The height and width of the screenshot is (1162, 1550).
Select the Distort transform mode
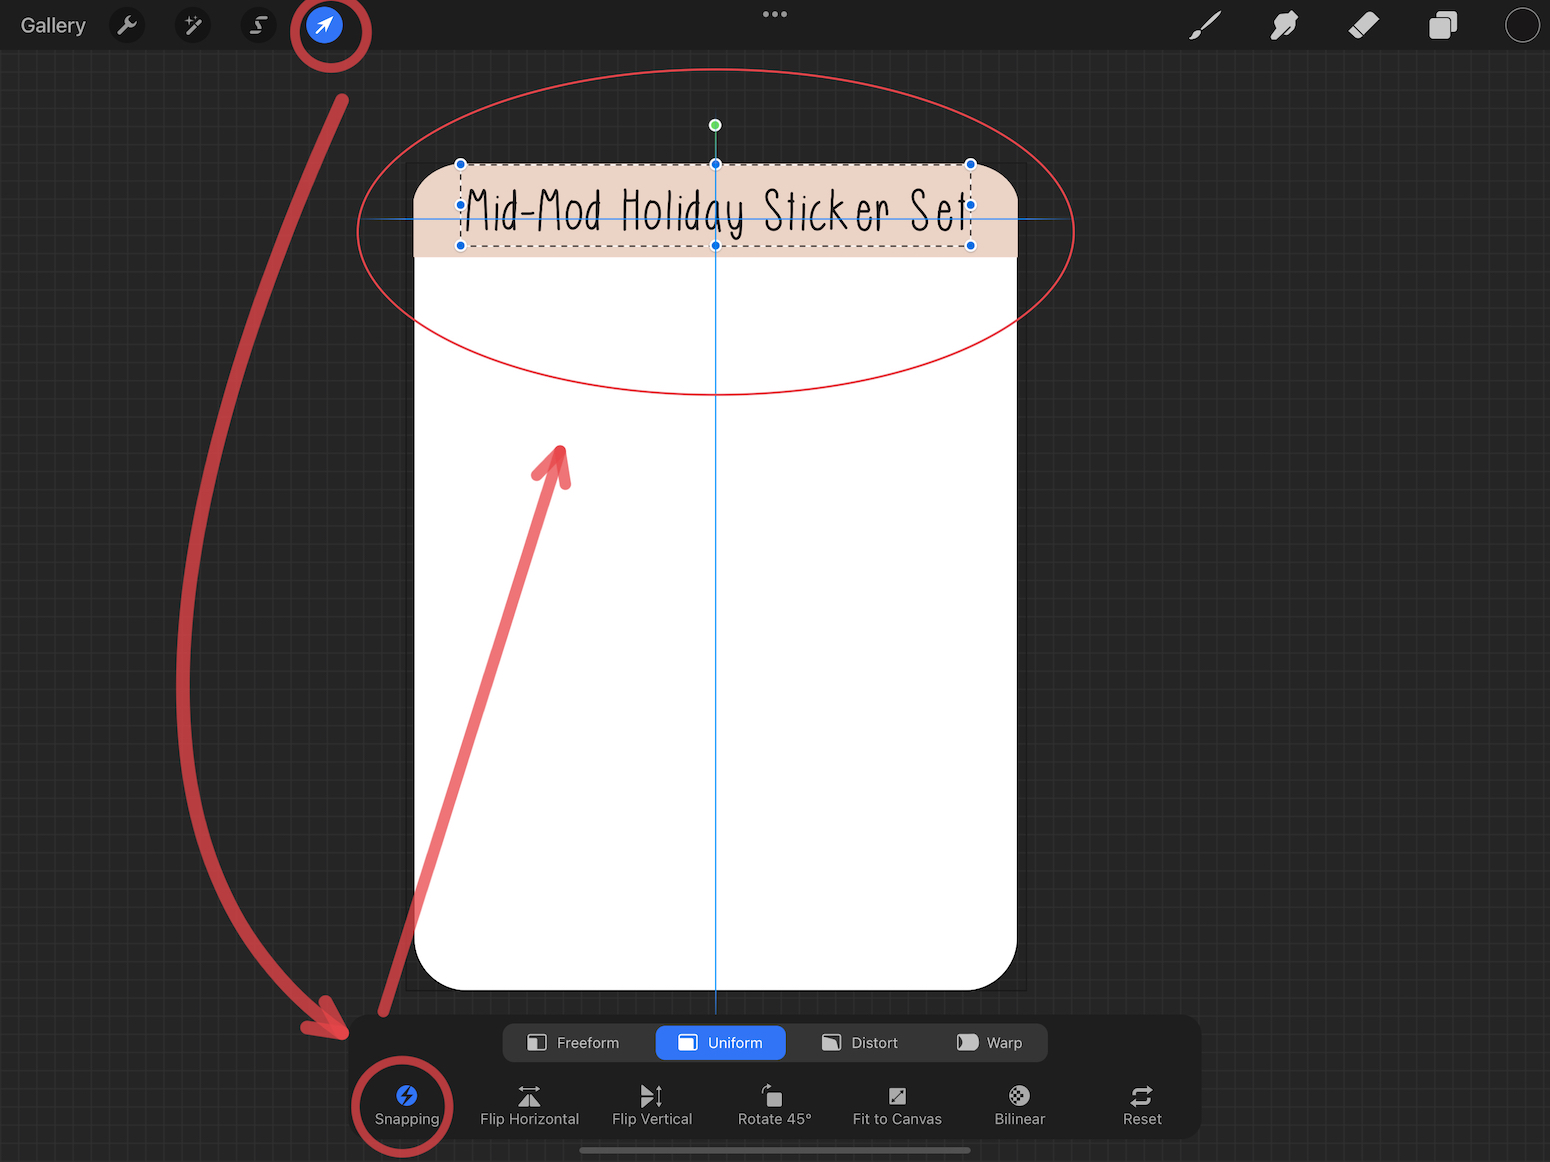click(x=859, y=1042)
